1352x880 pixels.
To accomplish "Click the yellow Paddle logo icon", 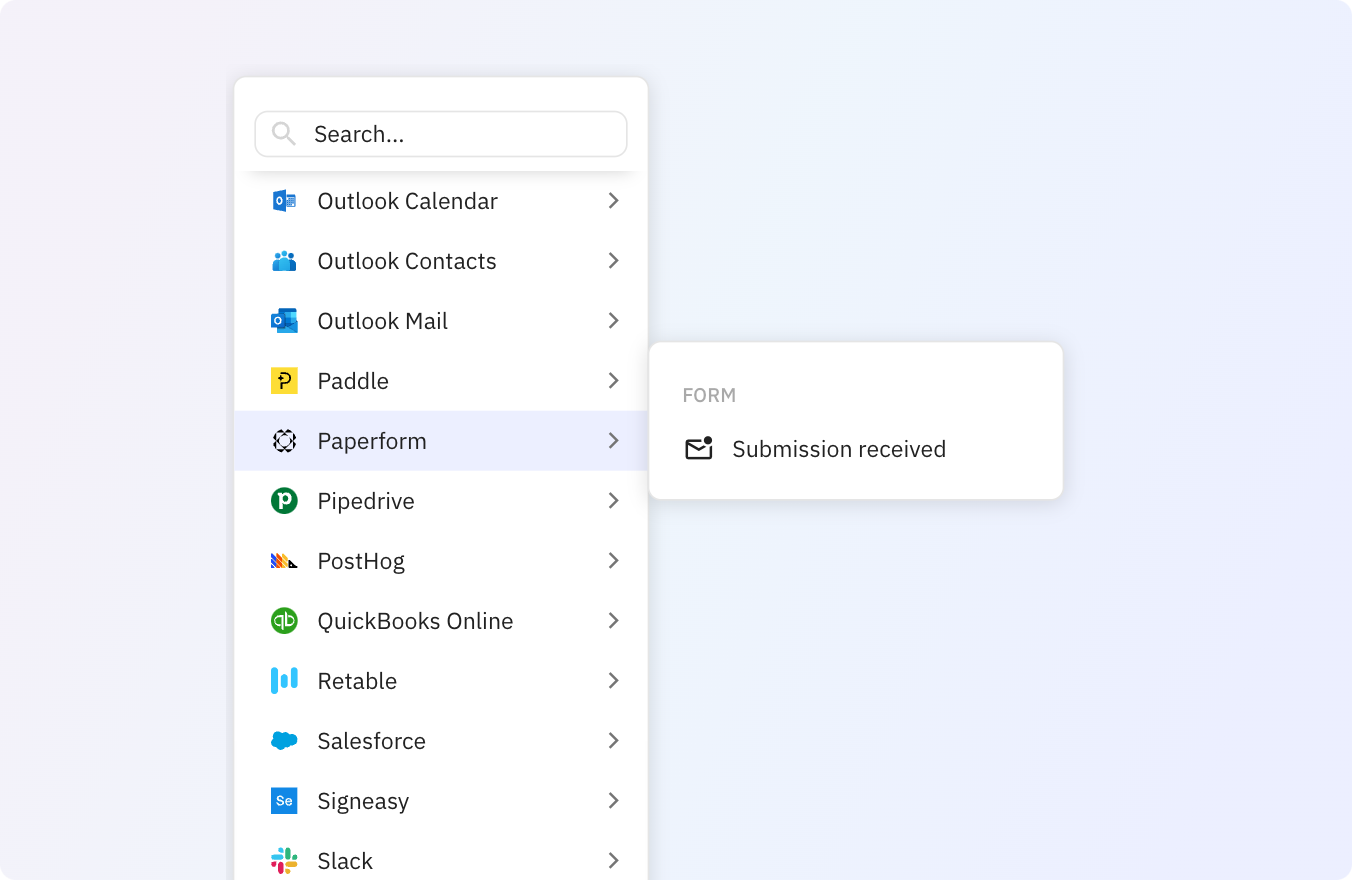I will (284, 381).
